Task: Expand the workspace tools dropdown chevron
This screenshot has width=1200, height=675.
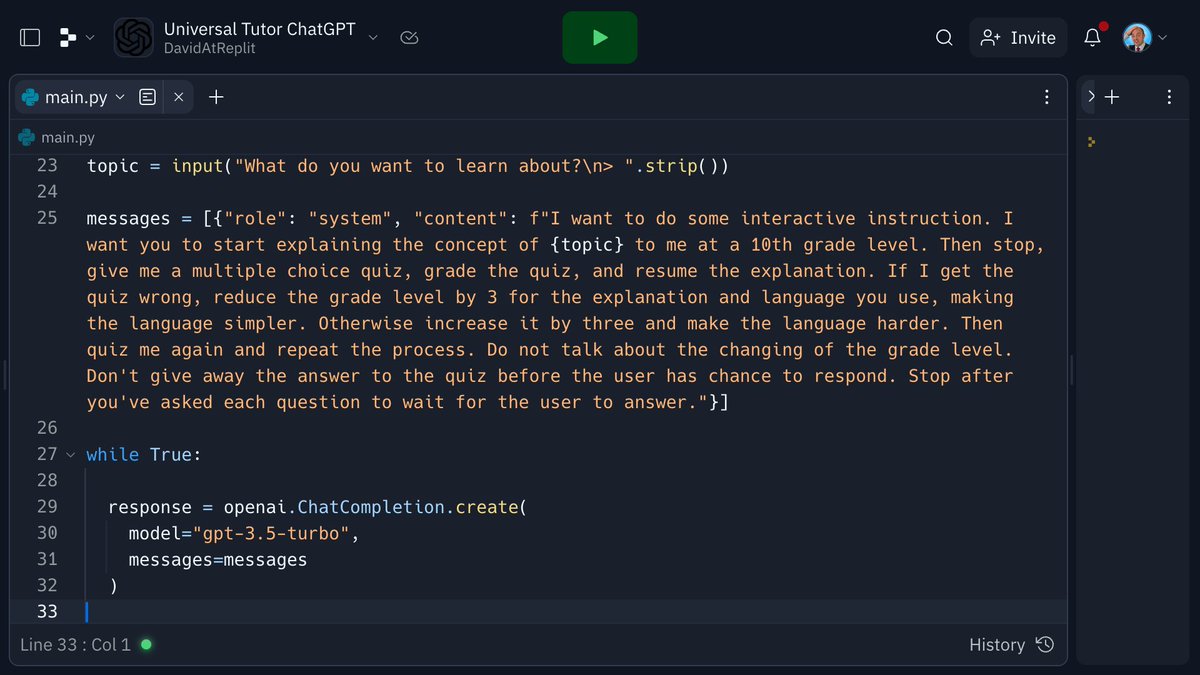Action: tap(90, 38)
